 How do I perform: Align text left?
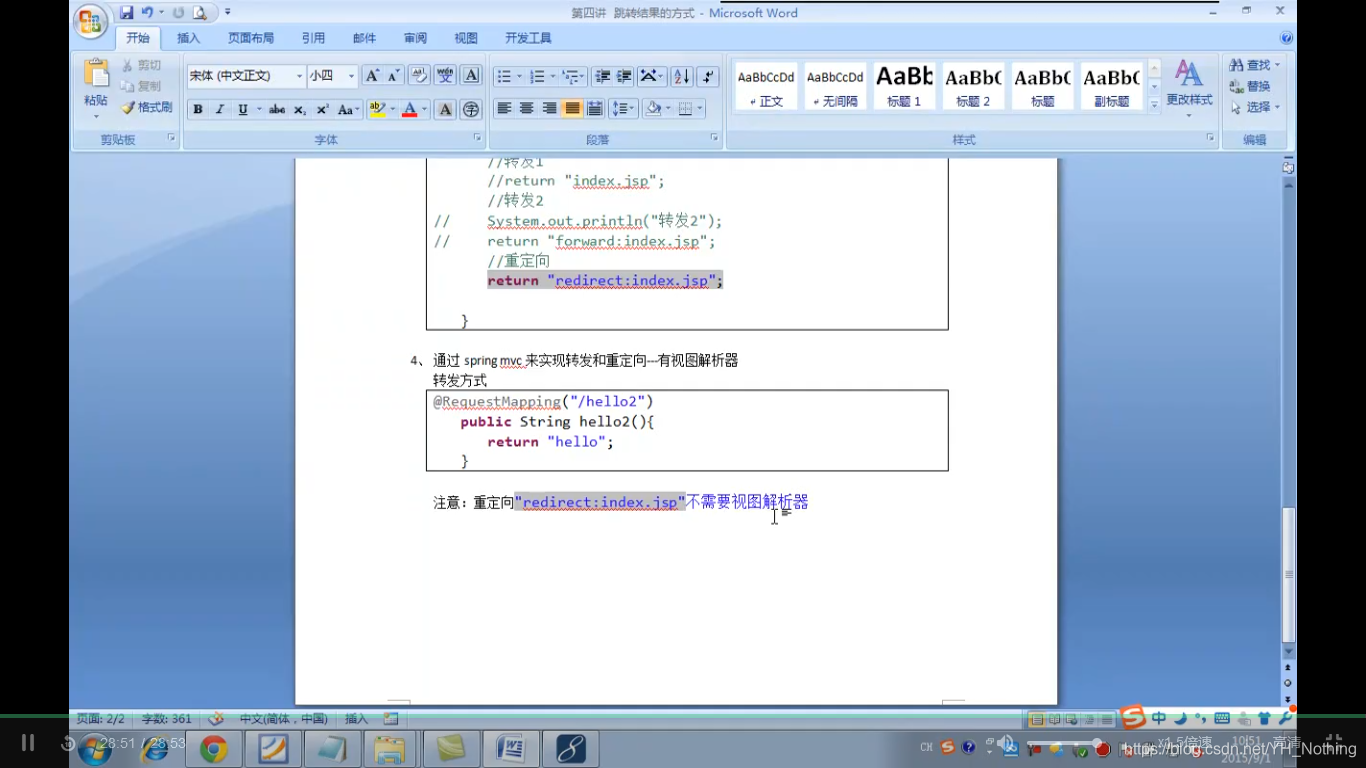[x=504, y=109]
